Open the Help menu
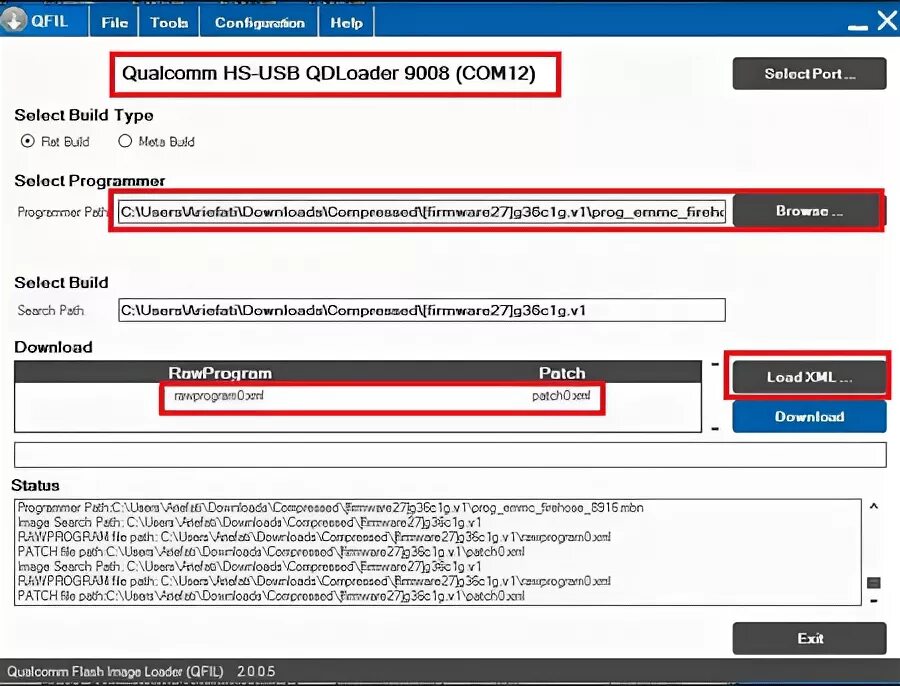This screenshot has height=686, width=900. coord(347,22)
